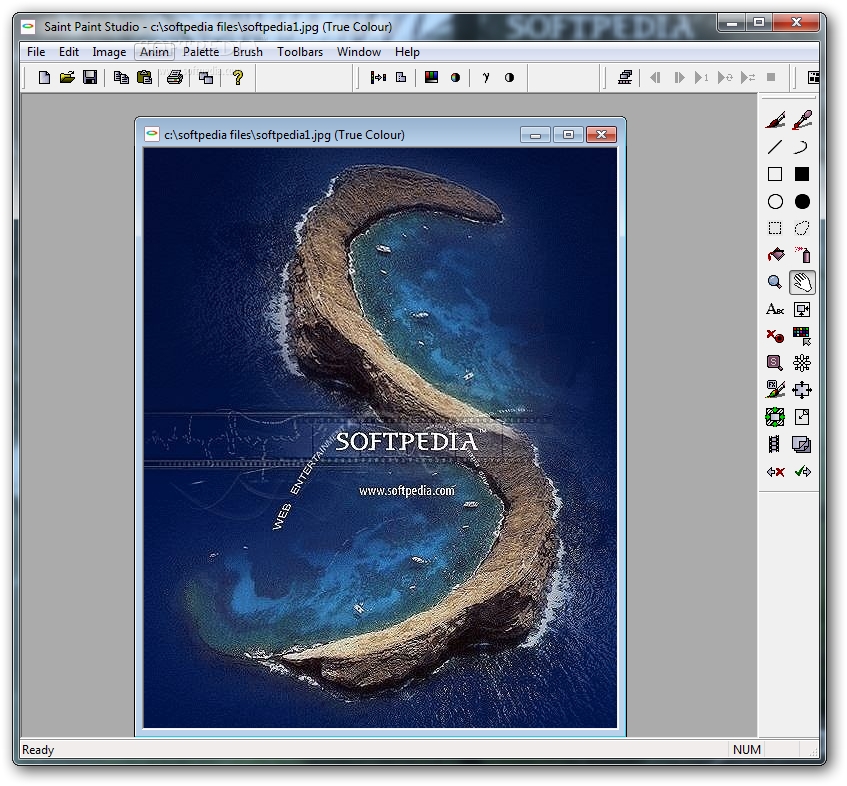This screenshot has width=847, height=786.
Task: Open the File menu
Action: [36, 52]
